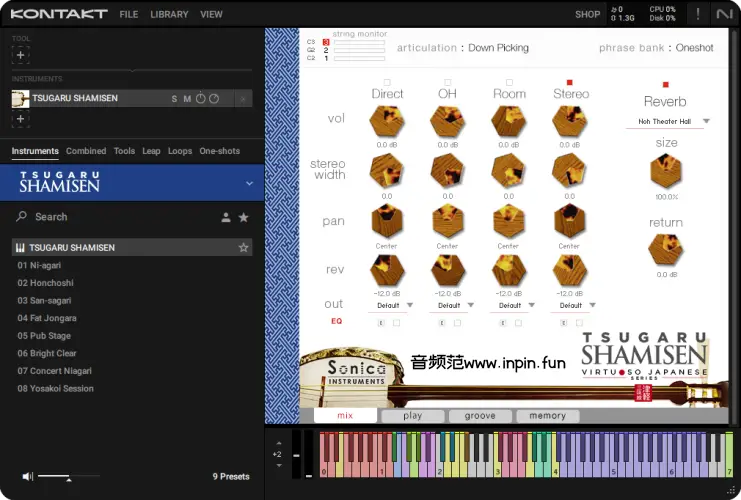This screenshot has width=741, height=500.
Task: Click the Reverb return knob
Action: (x=665, y=250)
